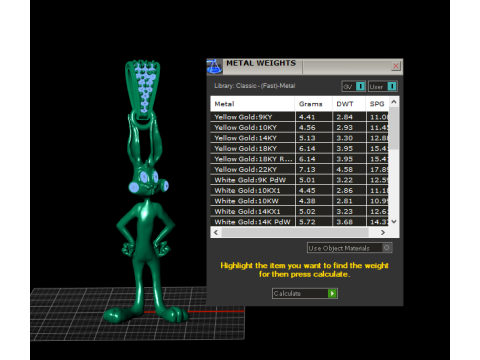Click the 4.38 grams value
This screenshot has width=480, height=360.
(307, 201)
